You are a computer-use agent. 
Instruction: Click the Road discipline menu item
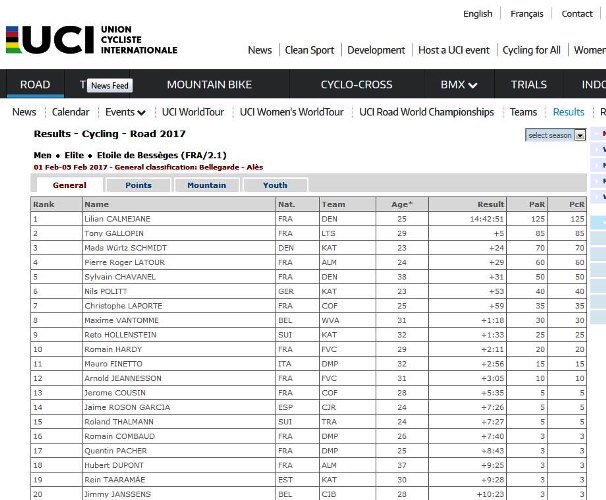[35, 85]
